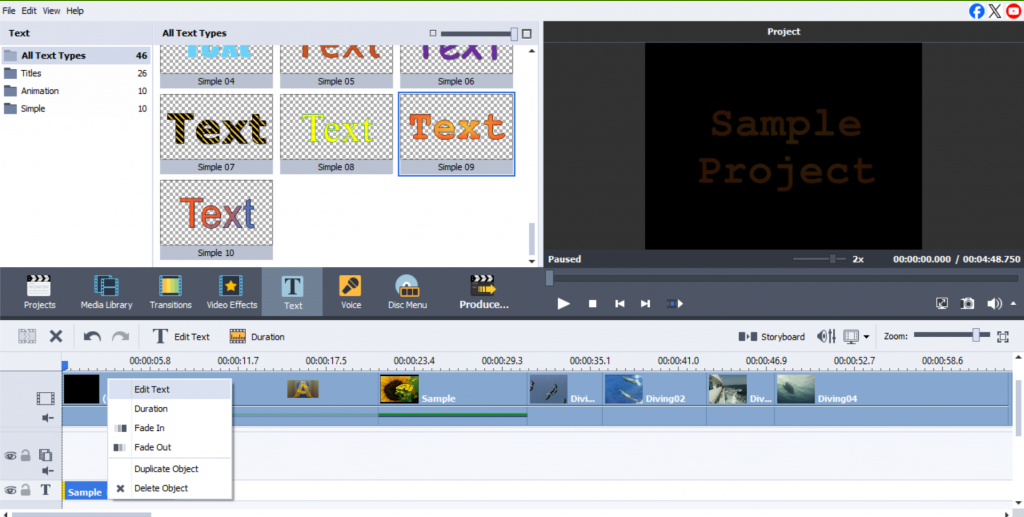Open the Media Library panel
Screen dimensions: 1024x517
click(106, 291)
